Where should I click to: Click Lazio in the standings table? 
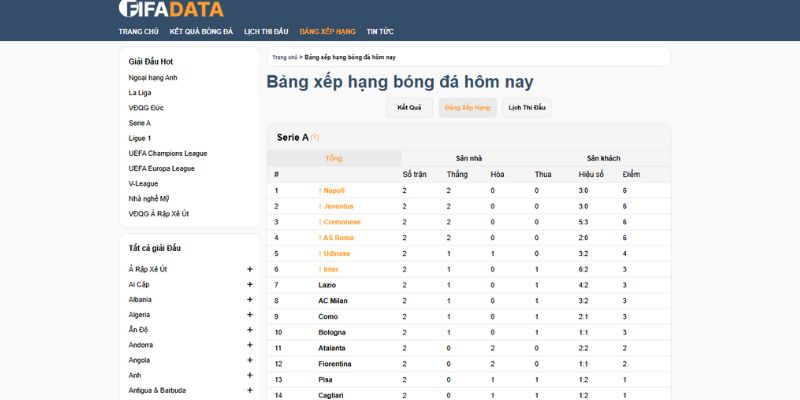pyautogui.click(x=327, y=285)
